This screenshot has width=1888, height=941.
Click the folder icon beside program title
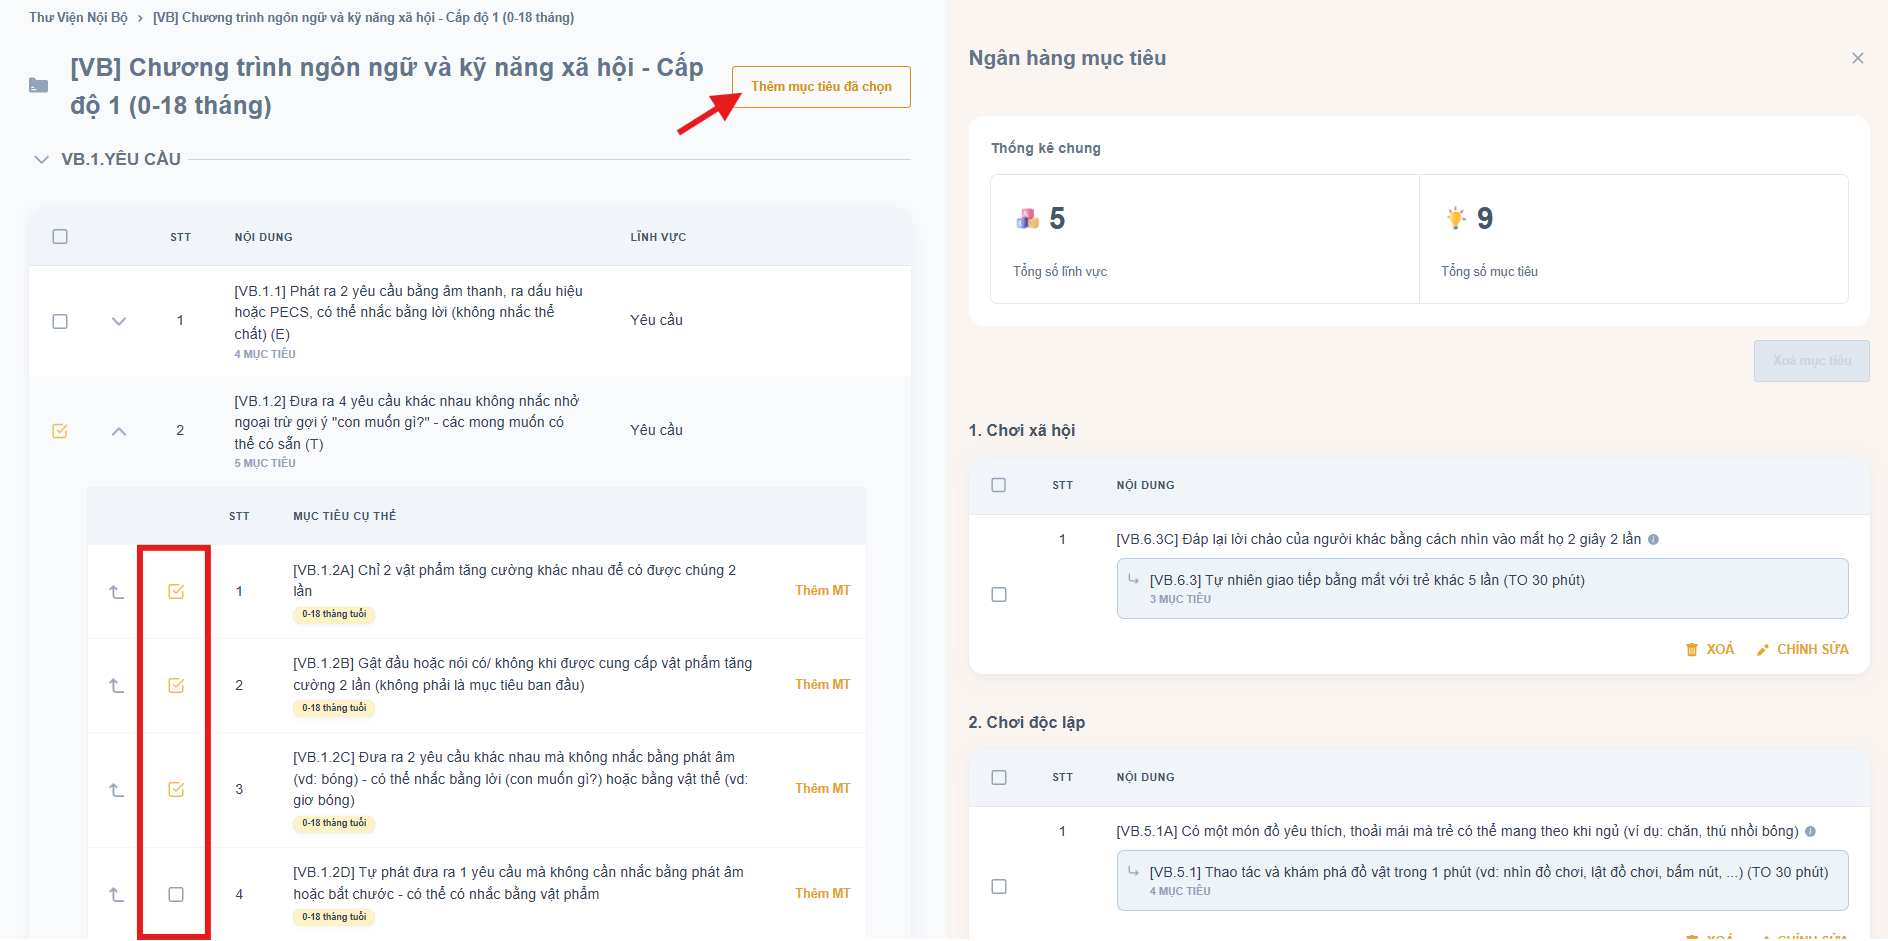[x=38, y=86]
